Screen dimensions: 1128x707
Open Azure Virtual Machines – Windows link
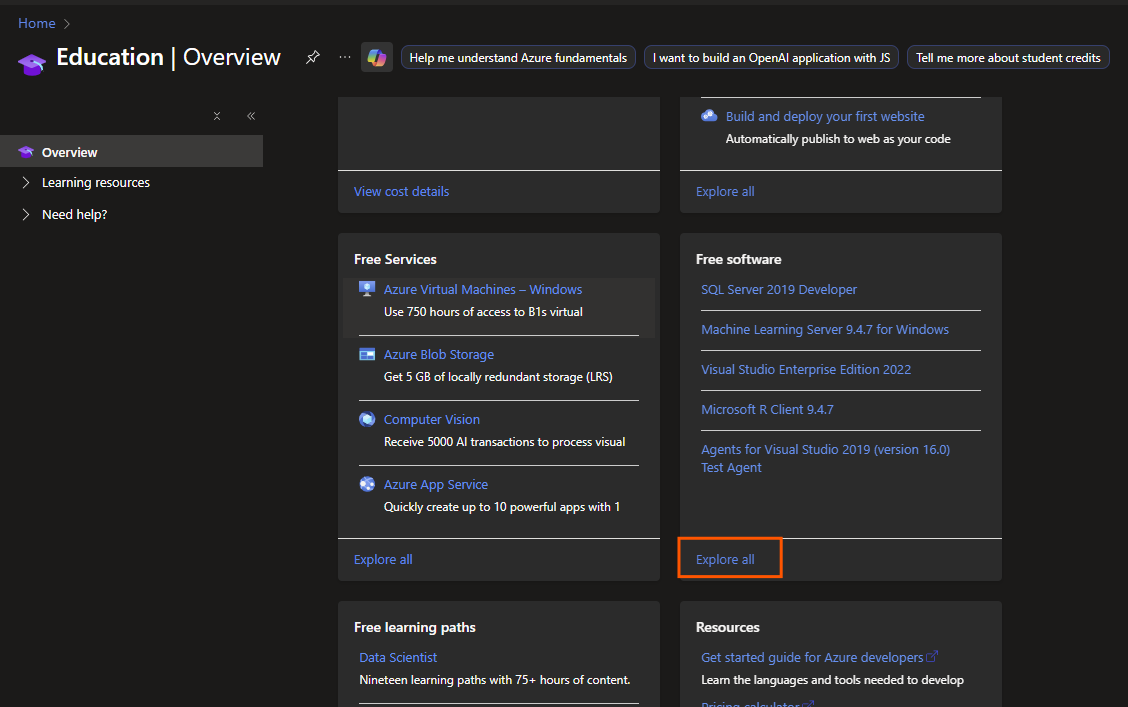(483, 289)
